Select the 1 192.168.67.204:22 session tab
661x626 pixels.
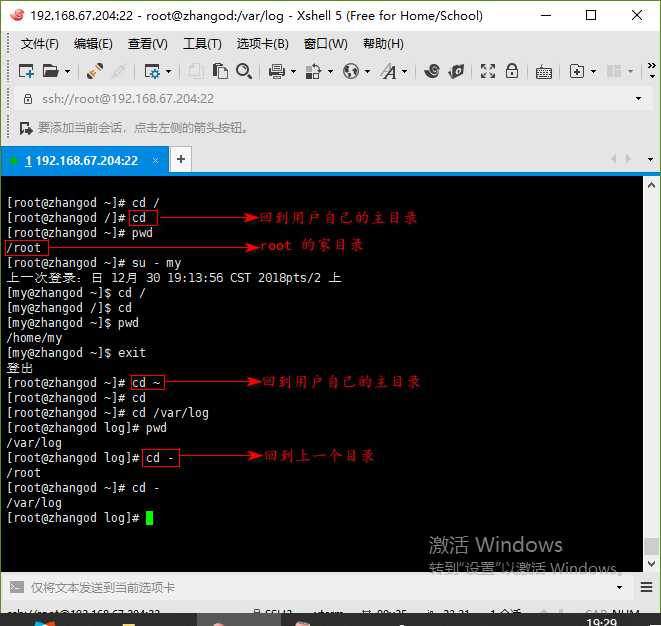pyautogui.click(x=85, y=160)
